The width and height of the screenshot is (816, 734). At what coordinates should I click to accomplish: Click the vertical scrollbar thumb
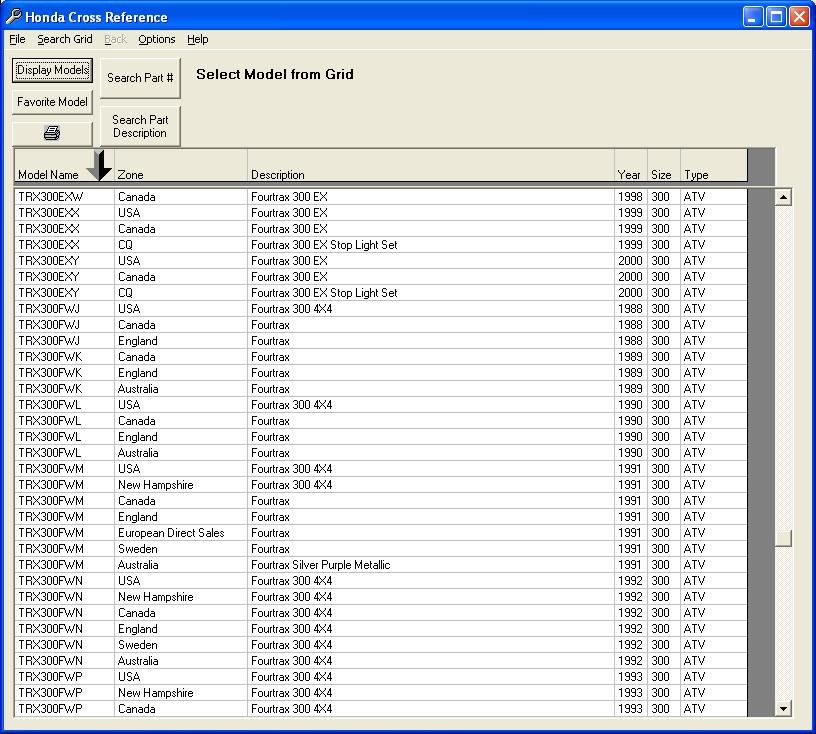pyautogui.click(x=783, y=538)
